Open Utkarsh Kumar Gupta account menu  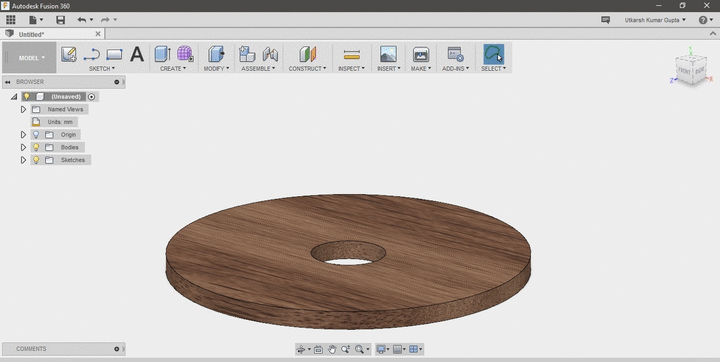[655, 20]
